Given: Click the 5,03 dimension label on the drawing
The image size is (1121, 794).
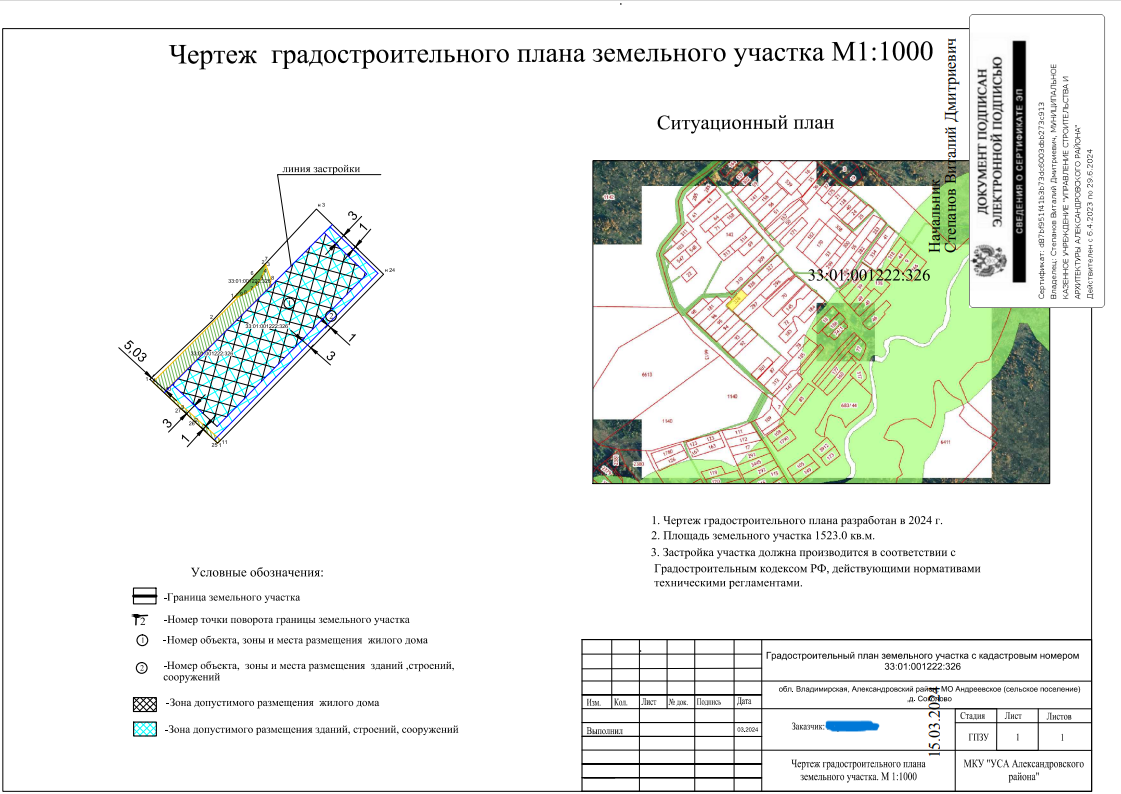Looking at the screenshot, I should click(x=135, y=351).
